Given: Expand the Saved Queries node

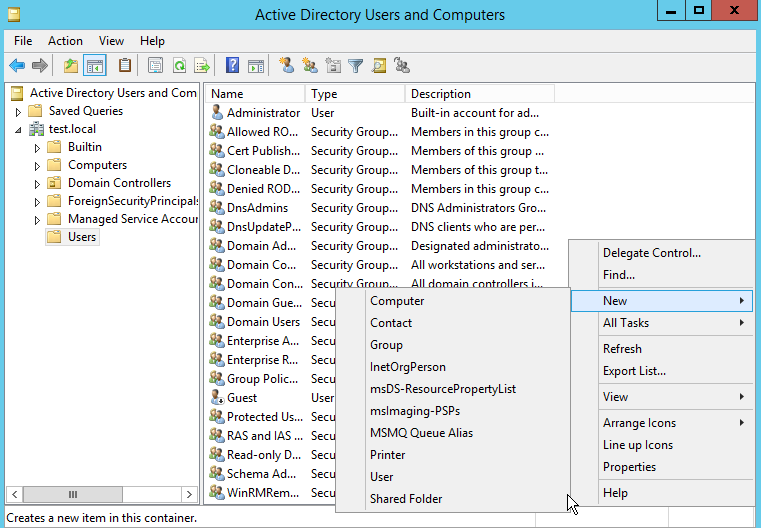Looking at the screenshot, I should (x=18, y=112).
